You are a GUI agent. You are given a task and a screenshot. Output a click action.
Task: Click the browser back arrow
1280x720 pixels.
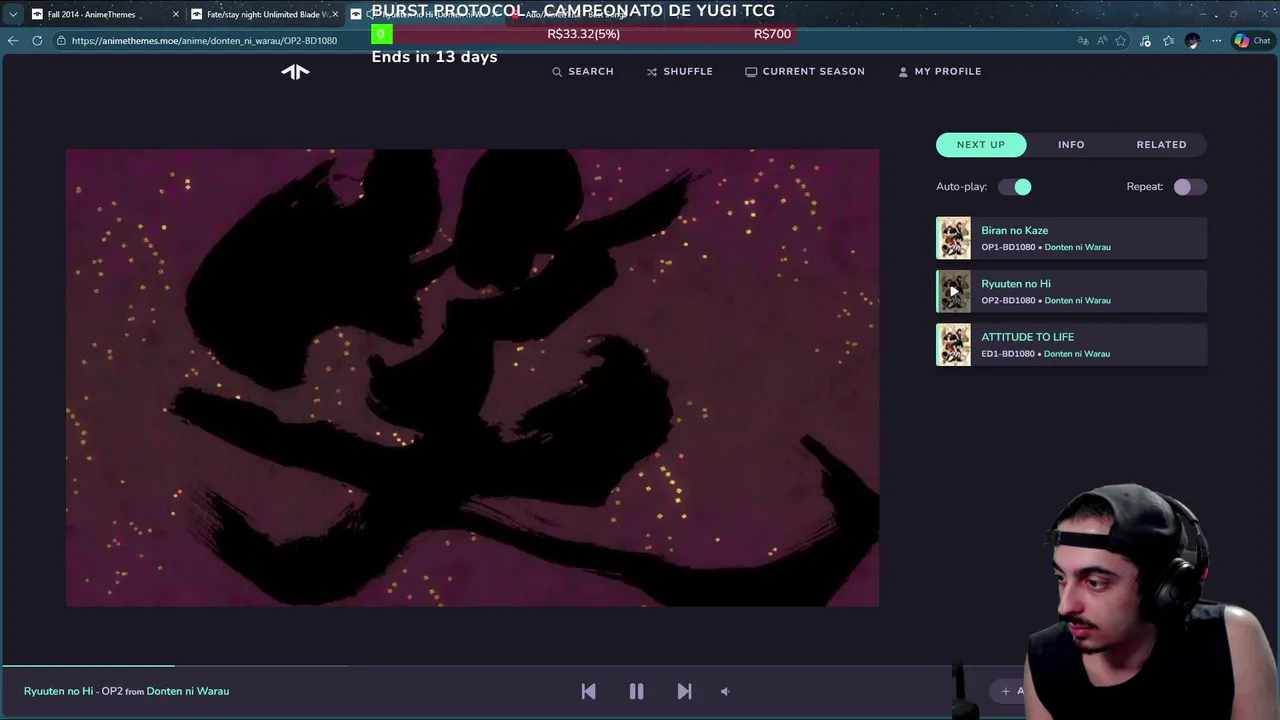(12, 41)
